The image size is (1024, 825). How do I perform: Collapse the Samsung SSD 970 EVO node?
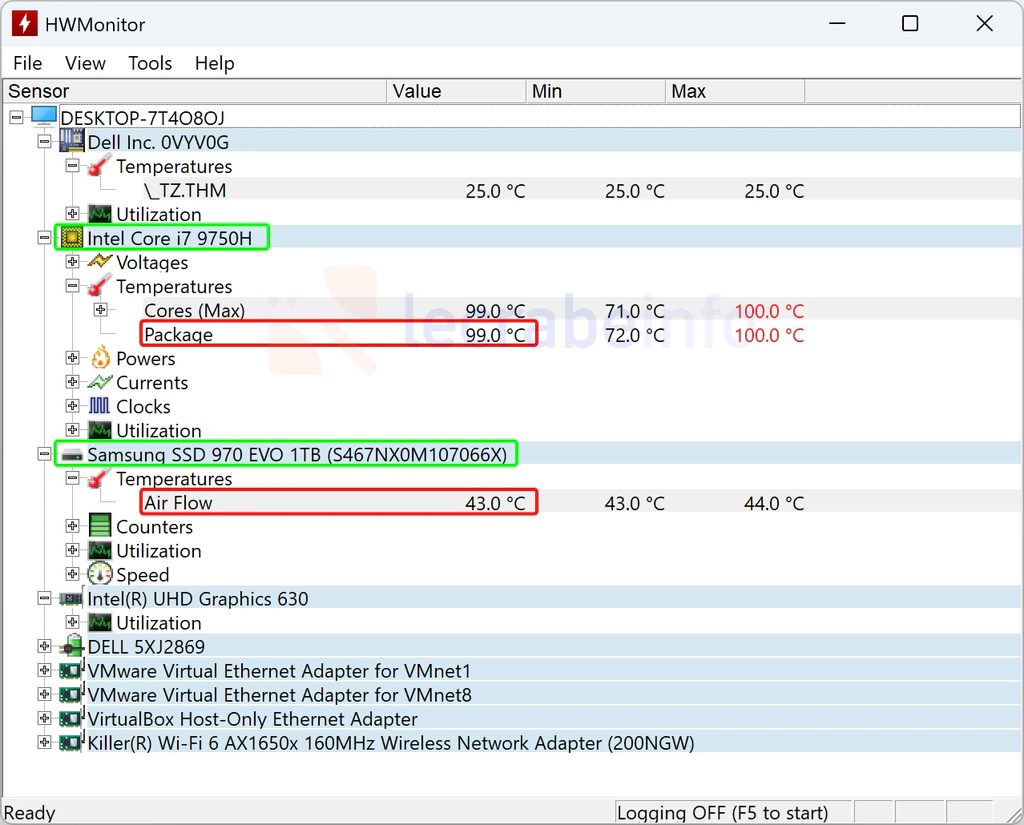(44, 454)
